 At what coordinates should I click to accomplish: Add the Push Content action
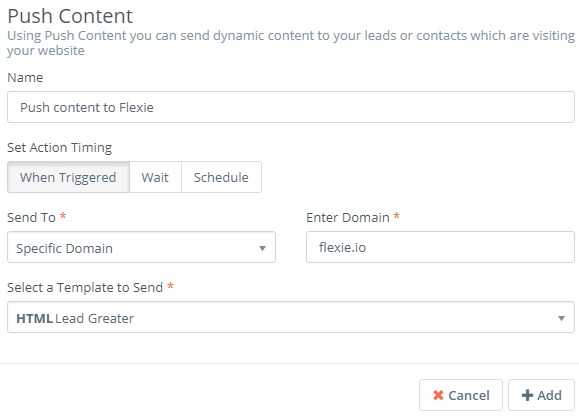click(x=541, y=395)
